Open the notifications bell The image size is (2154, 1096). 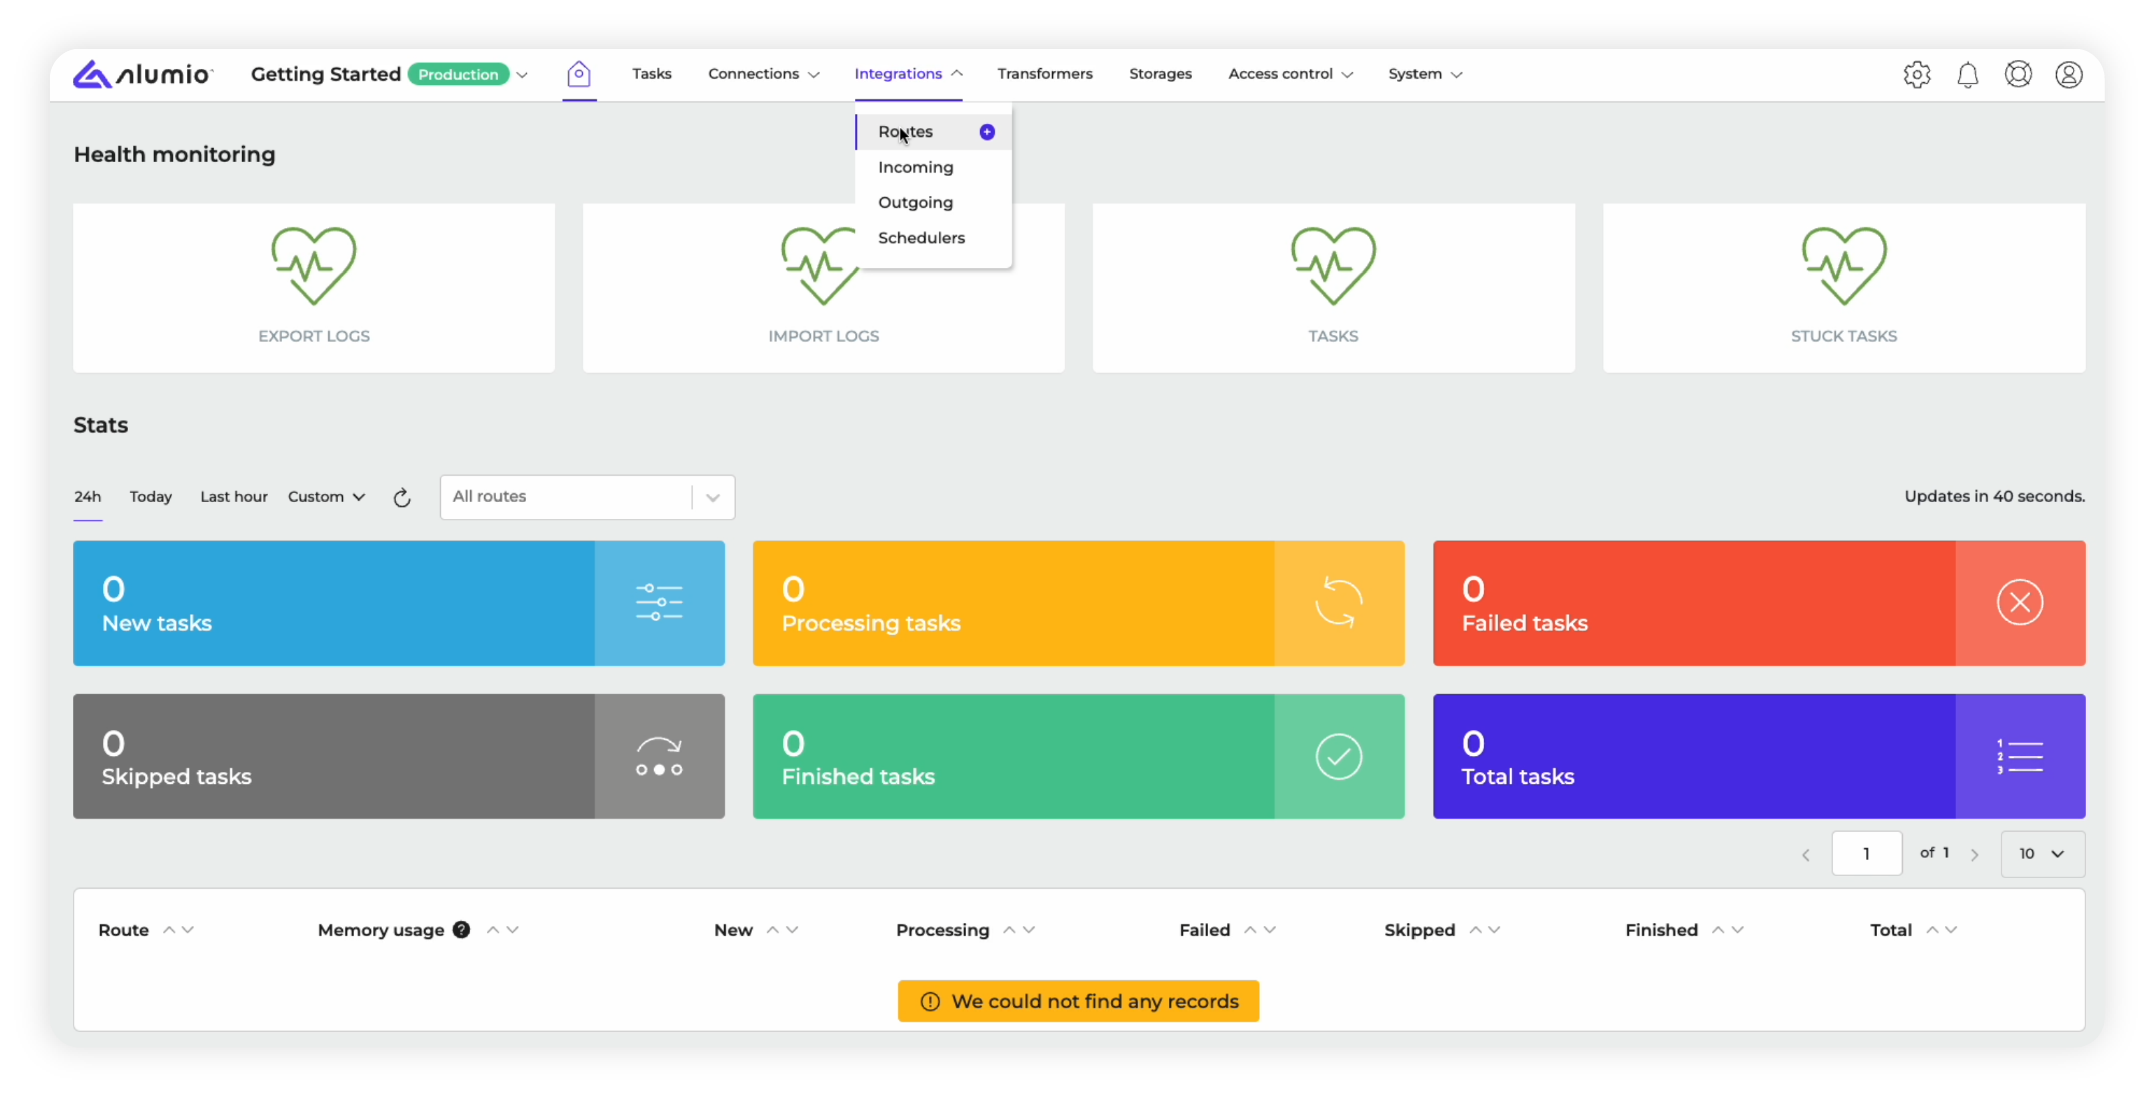click(1967, 75)
